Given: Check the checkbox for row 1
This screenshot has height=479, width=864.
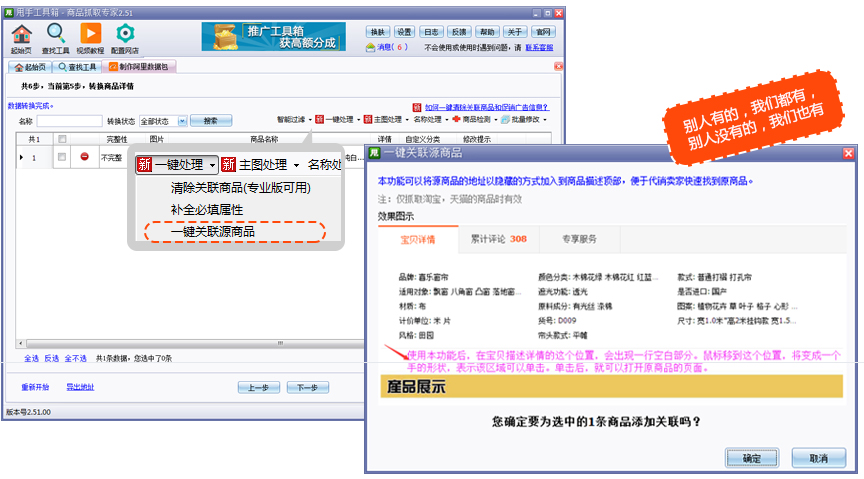Looking at the screenshot, I should [x=62, y=157].
